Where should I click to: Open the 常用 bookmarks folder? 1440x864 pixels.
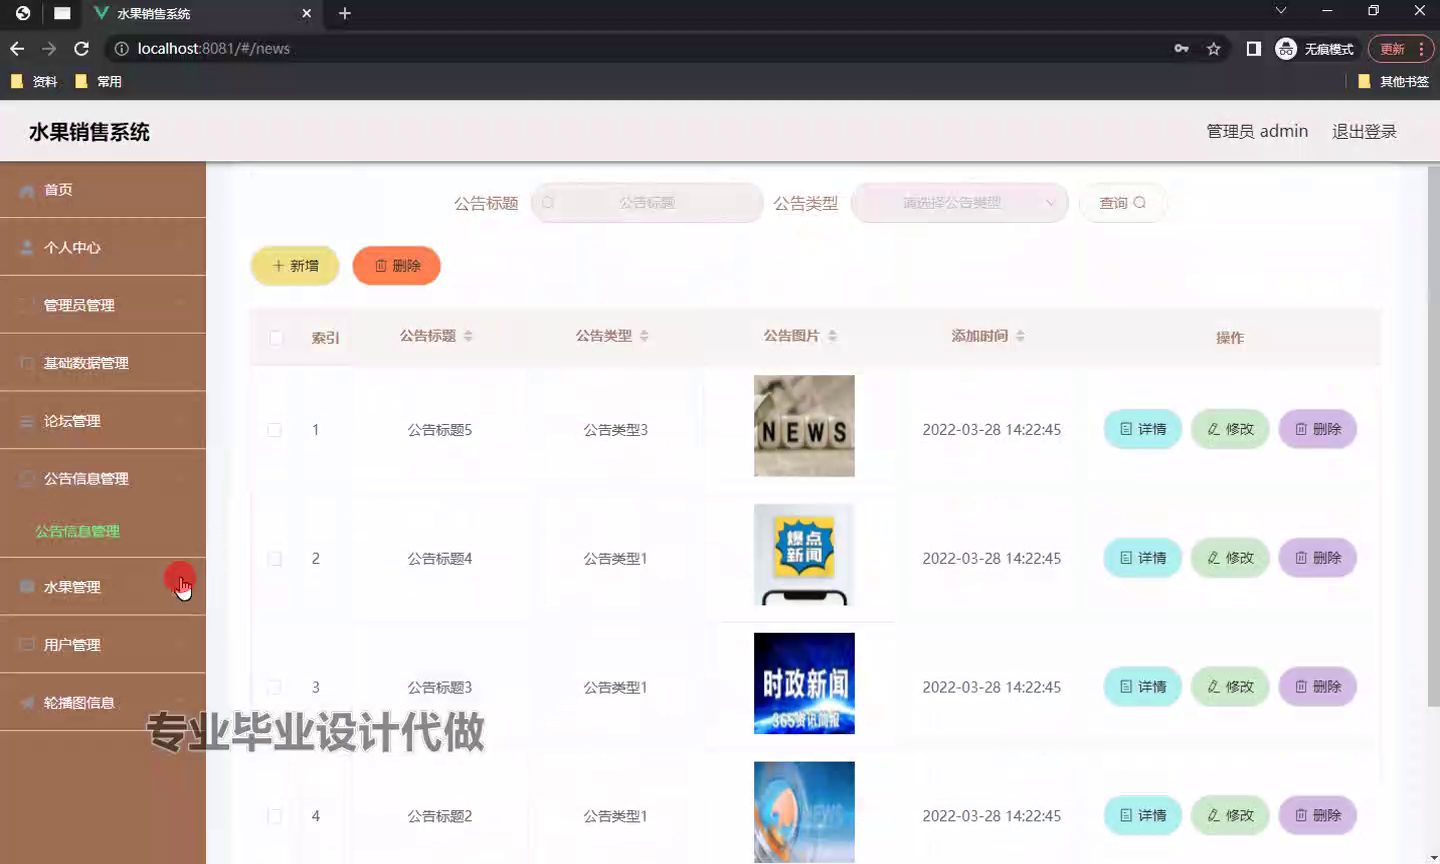98,81
